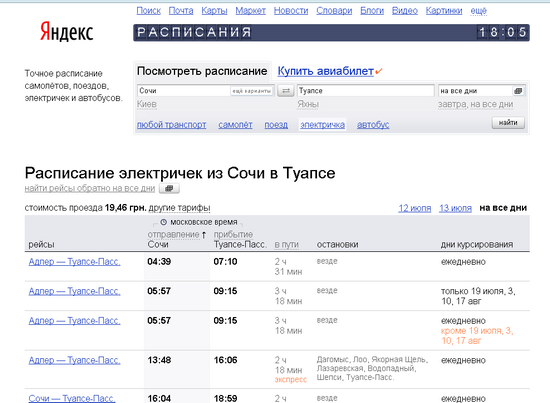The height and width of the screenshot is (403, 550).
Task: Open Адлер — Туапсе-Пасс. 04:39 route
Action: pyautogui.click(x=74, y=262)
